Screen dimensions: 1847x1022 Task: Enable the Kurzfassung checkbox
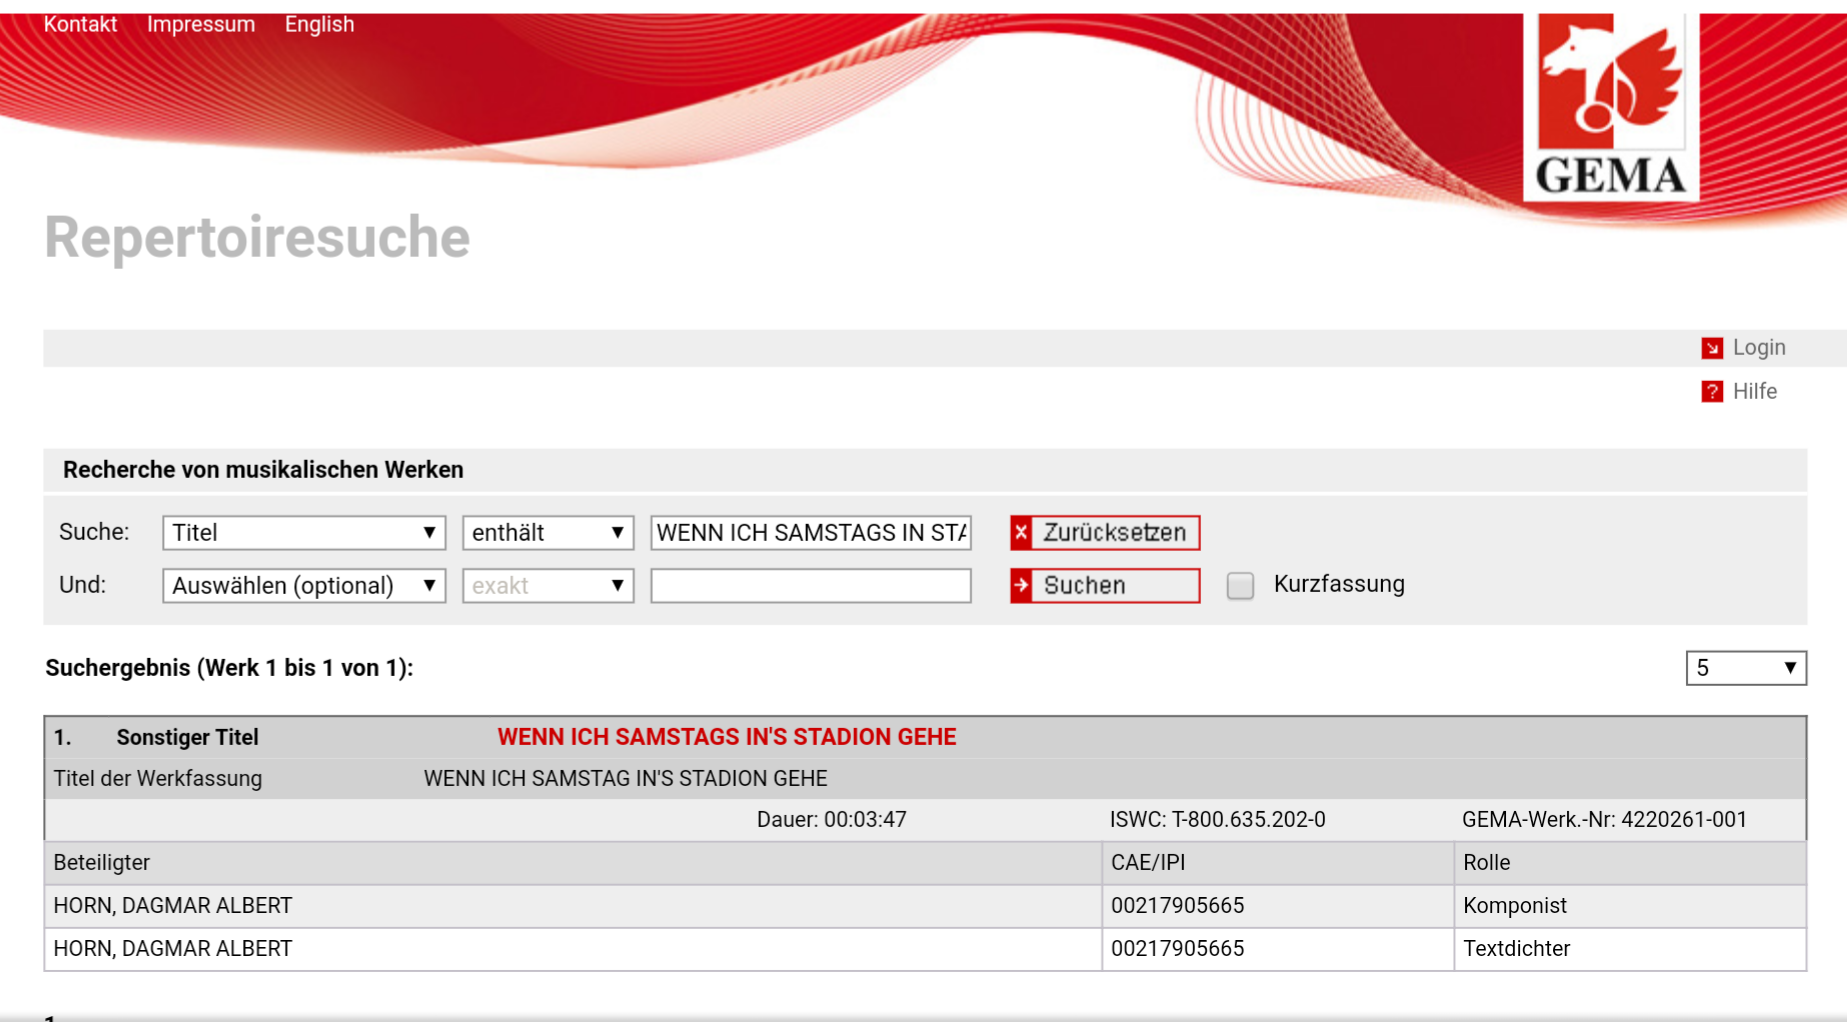[1240, 586]
